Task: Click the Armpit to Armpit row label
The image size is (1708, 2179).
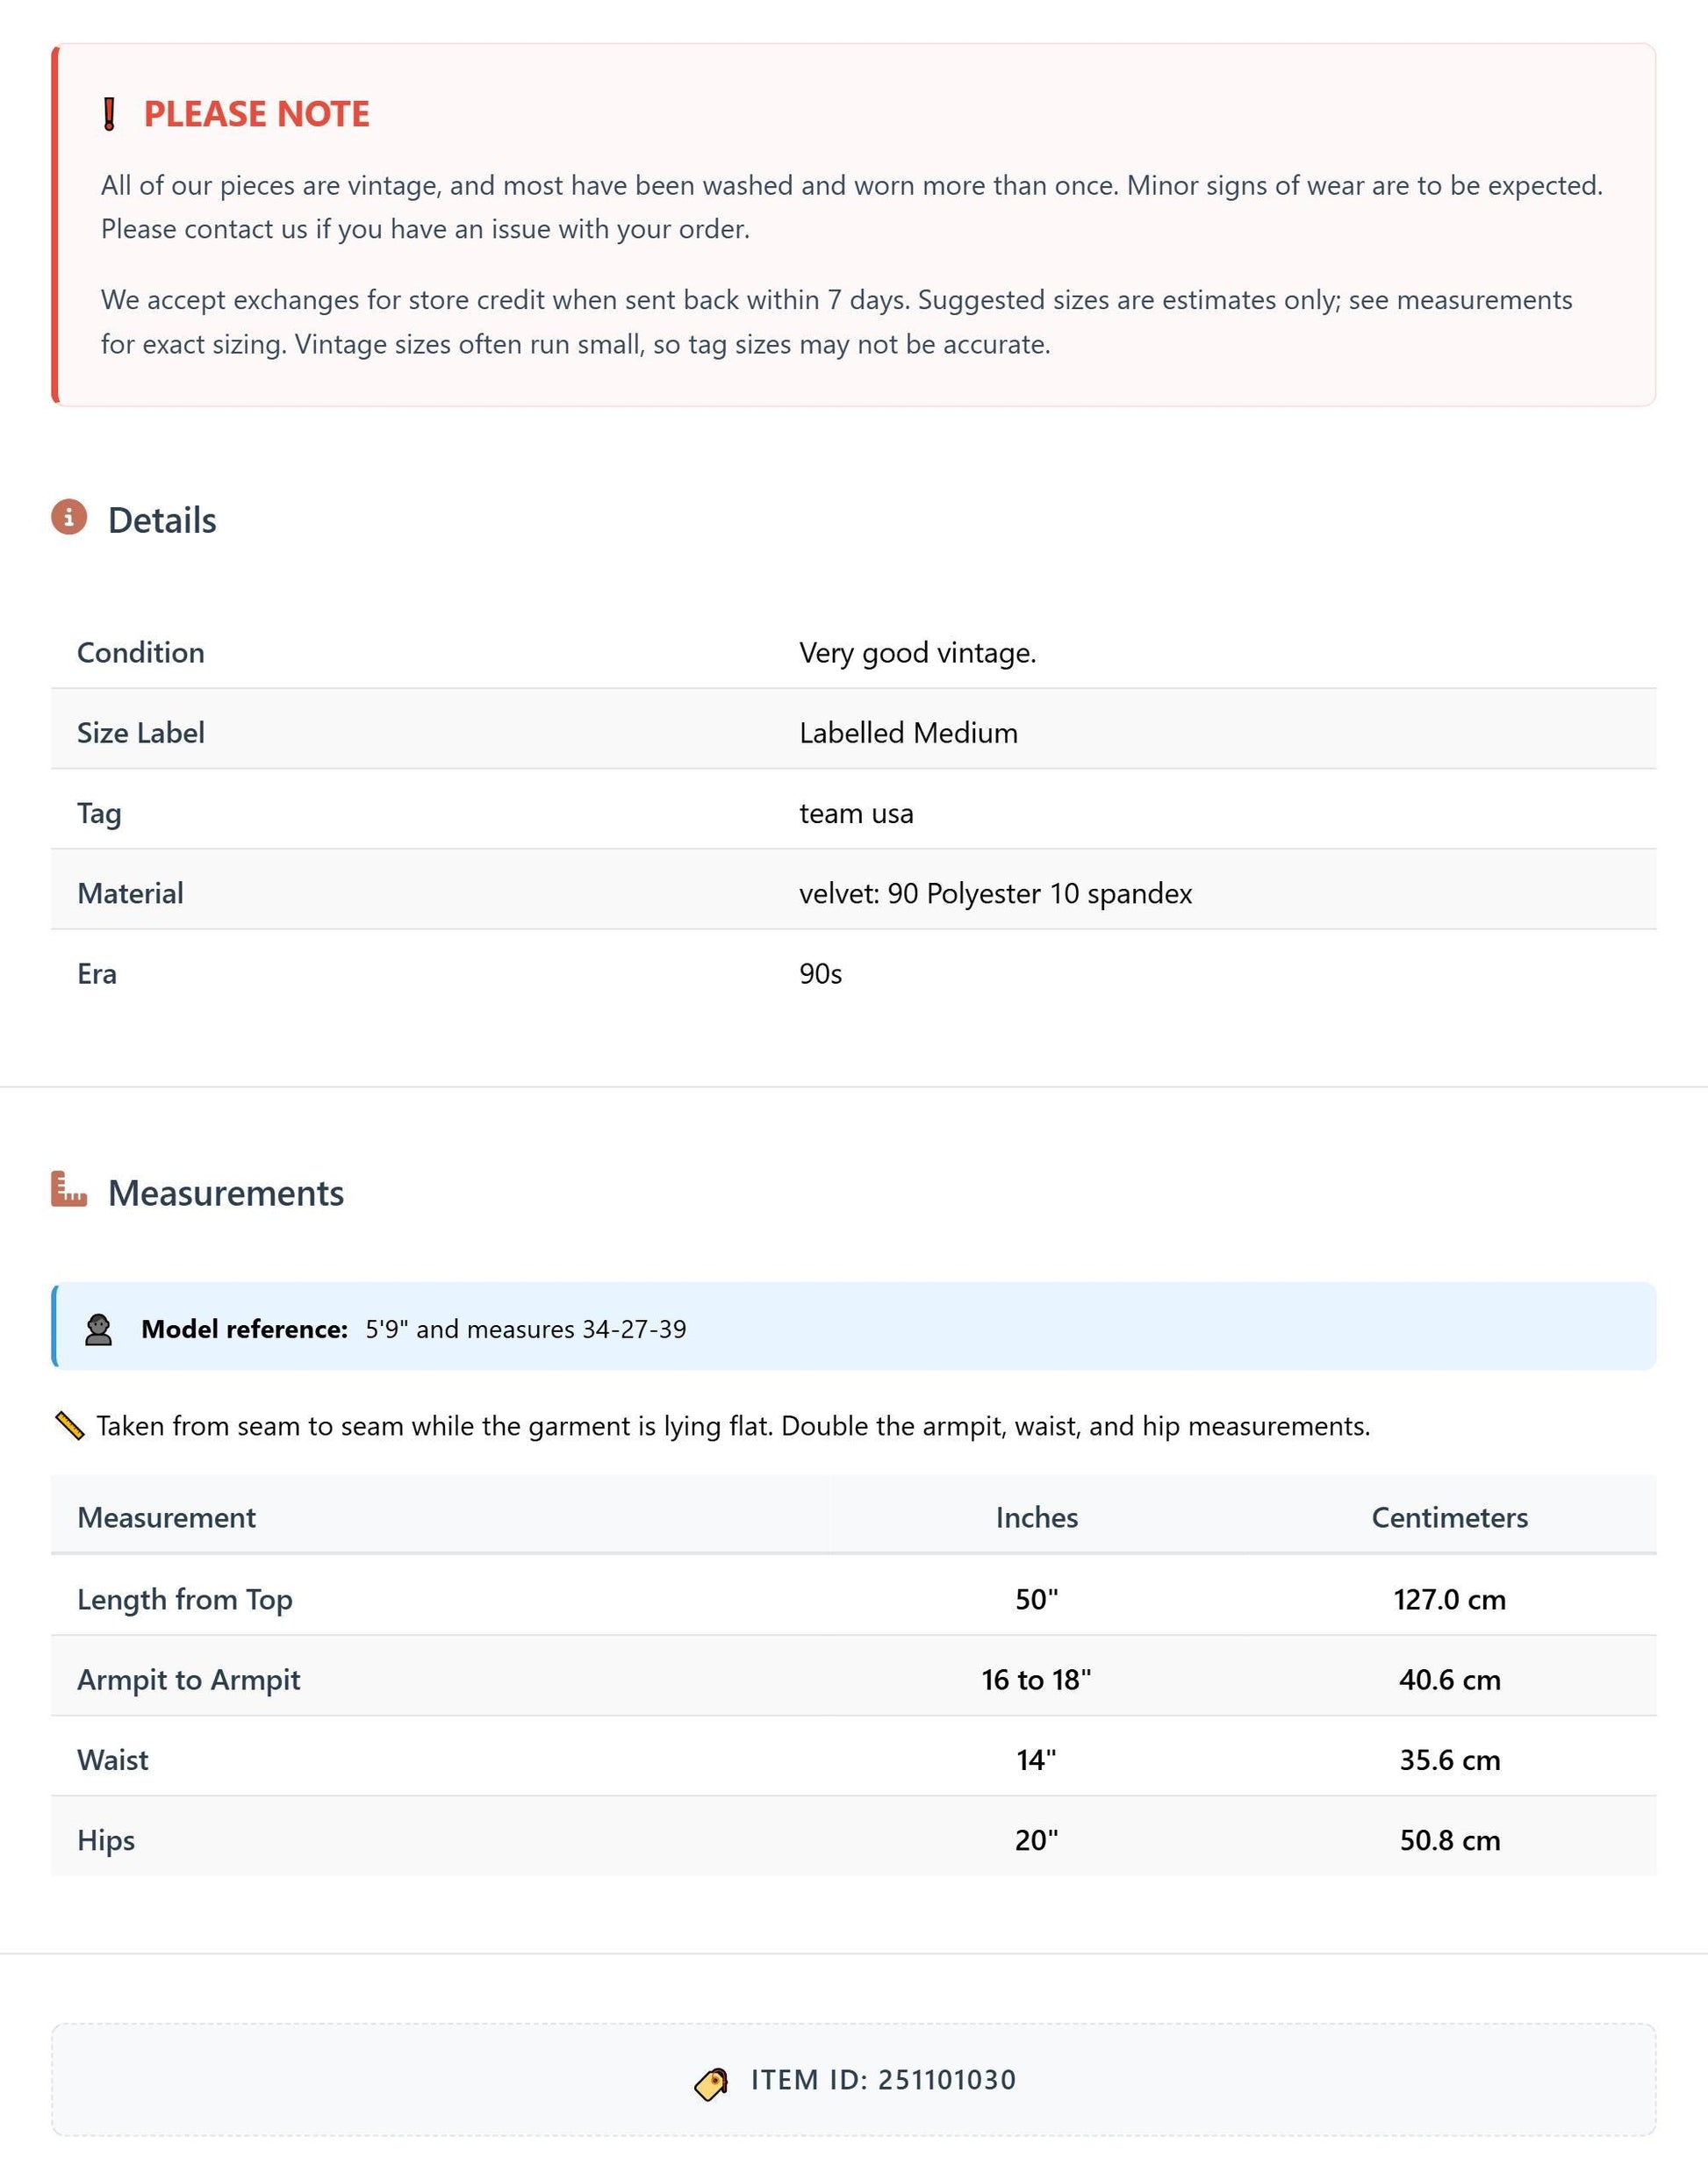Action: pyautogui.click(x=189, y=1679)
